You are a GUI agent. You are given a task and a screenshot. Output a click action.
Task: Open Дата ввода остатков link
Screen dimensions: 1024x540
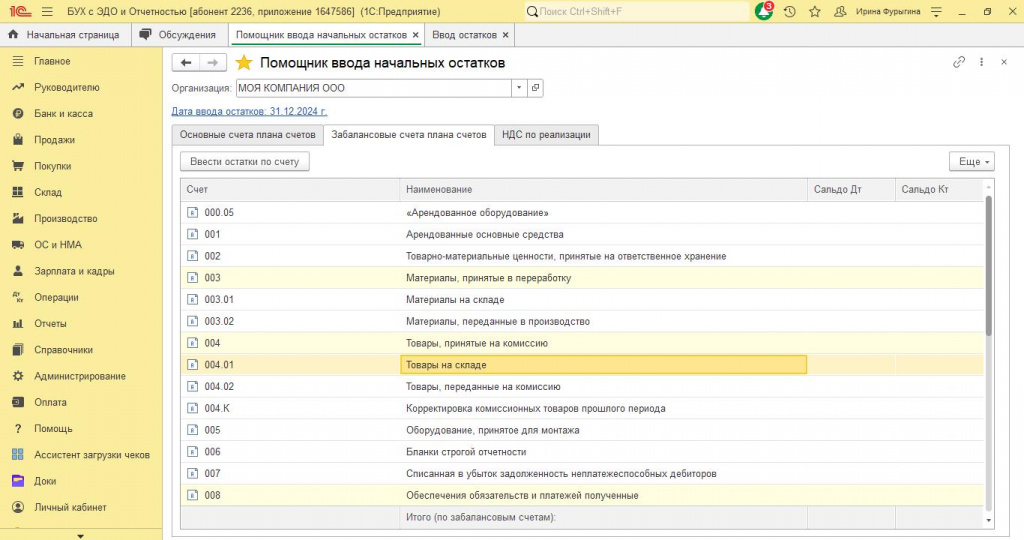tap(249, 111)
